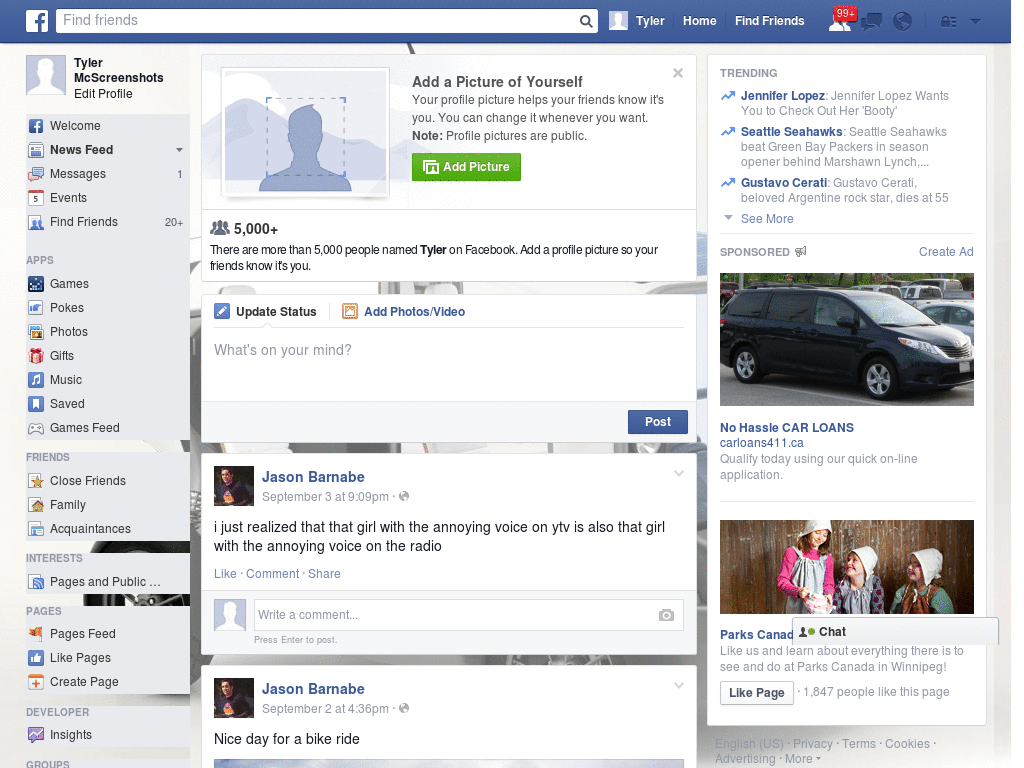Click the Like Page button
Viewport: 1024px width, 768px height.
[756, 692]
